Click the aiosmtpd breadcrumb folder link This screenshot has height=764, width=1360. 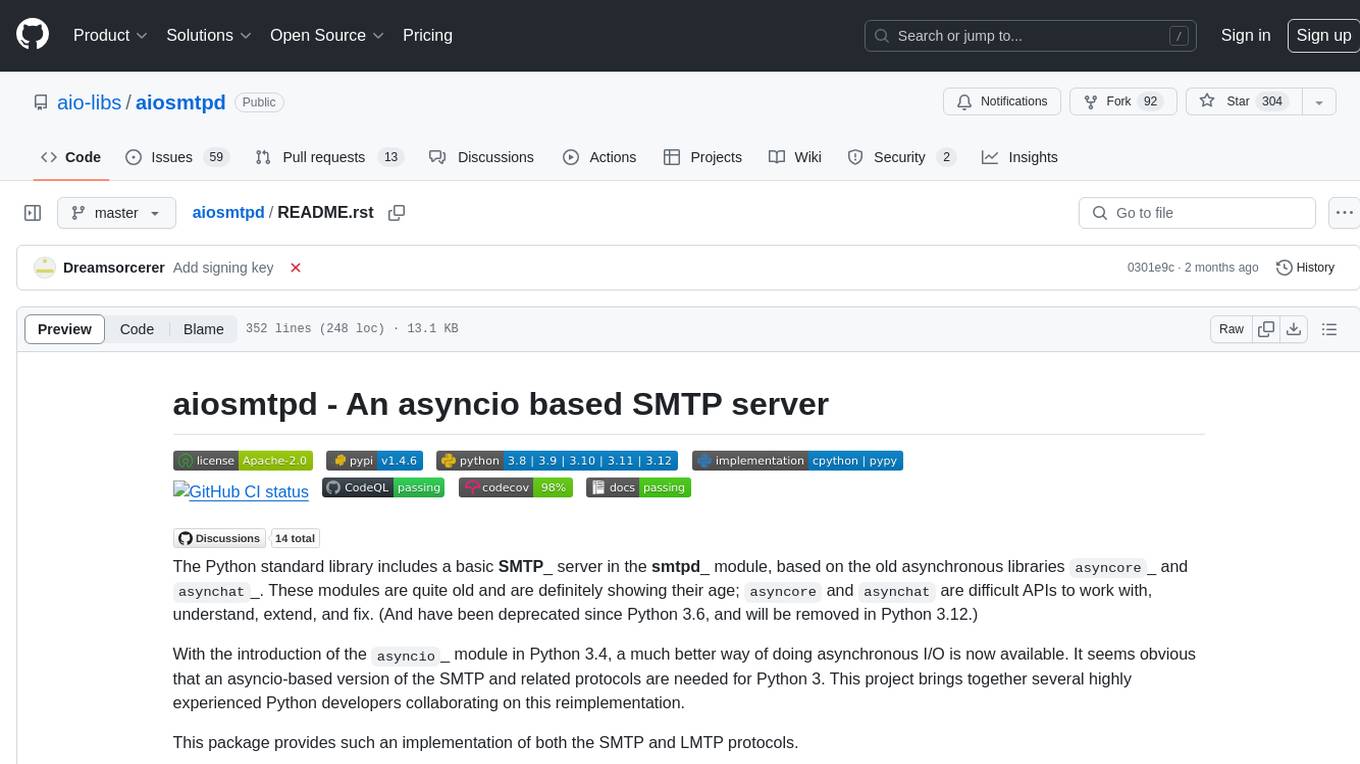(228, 213)
